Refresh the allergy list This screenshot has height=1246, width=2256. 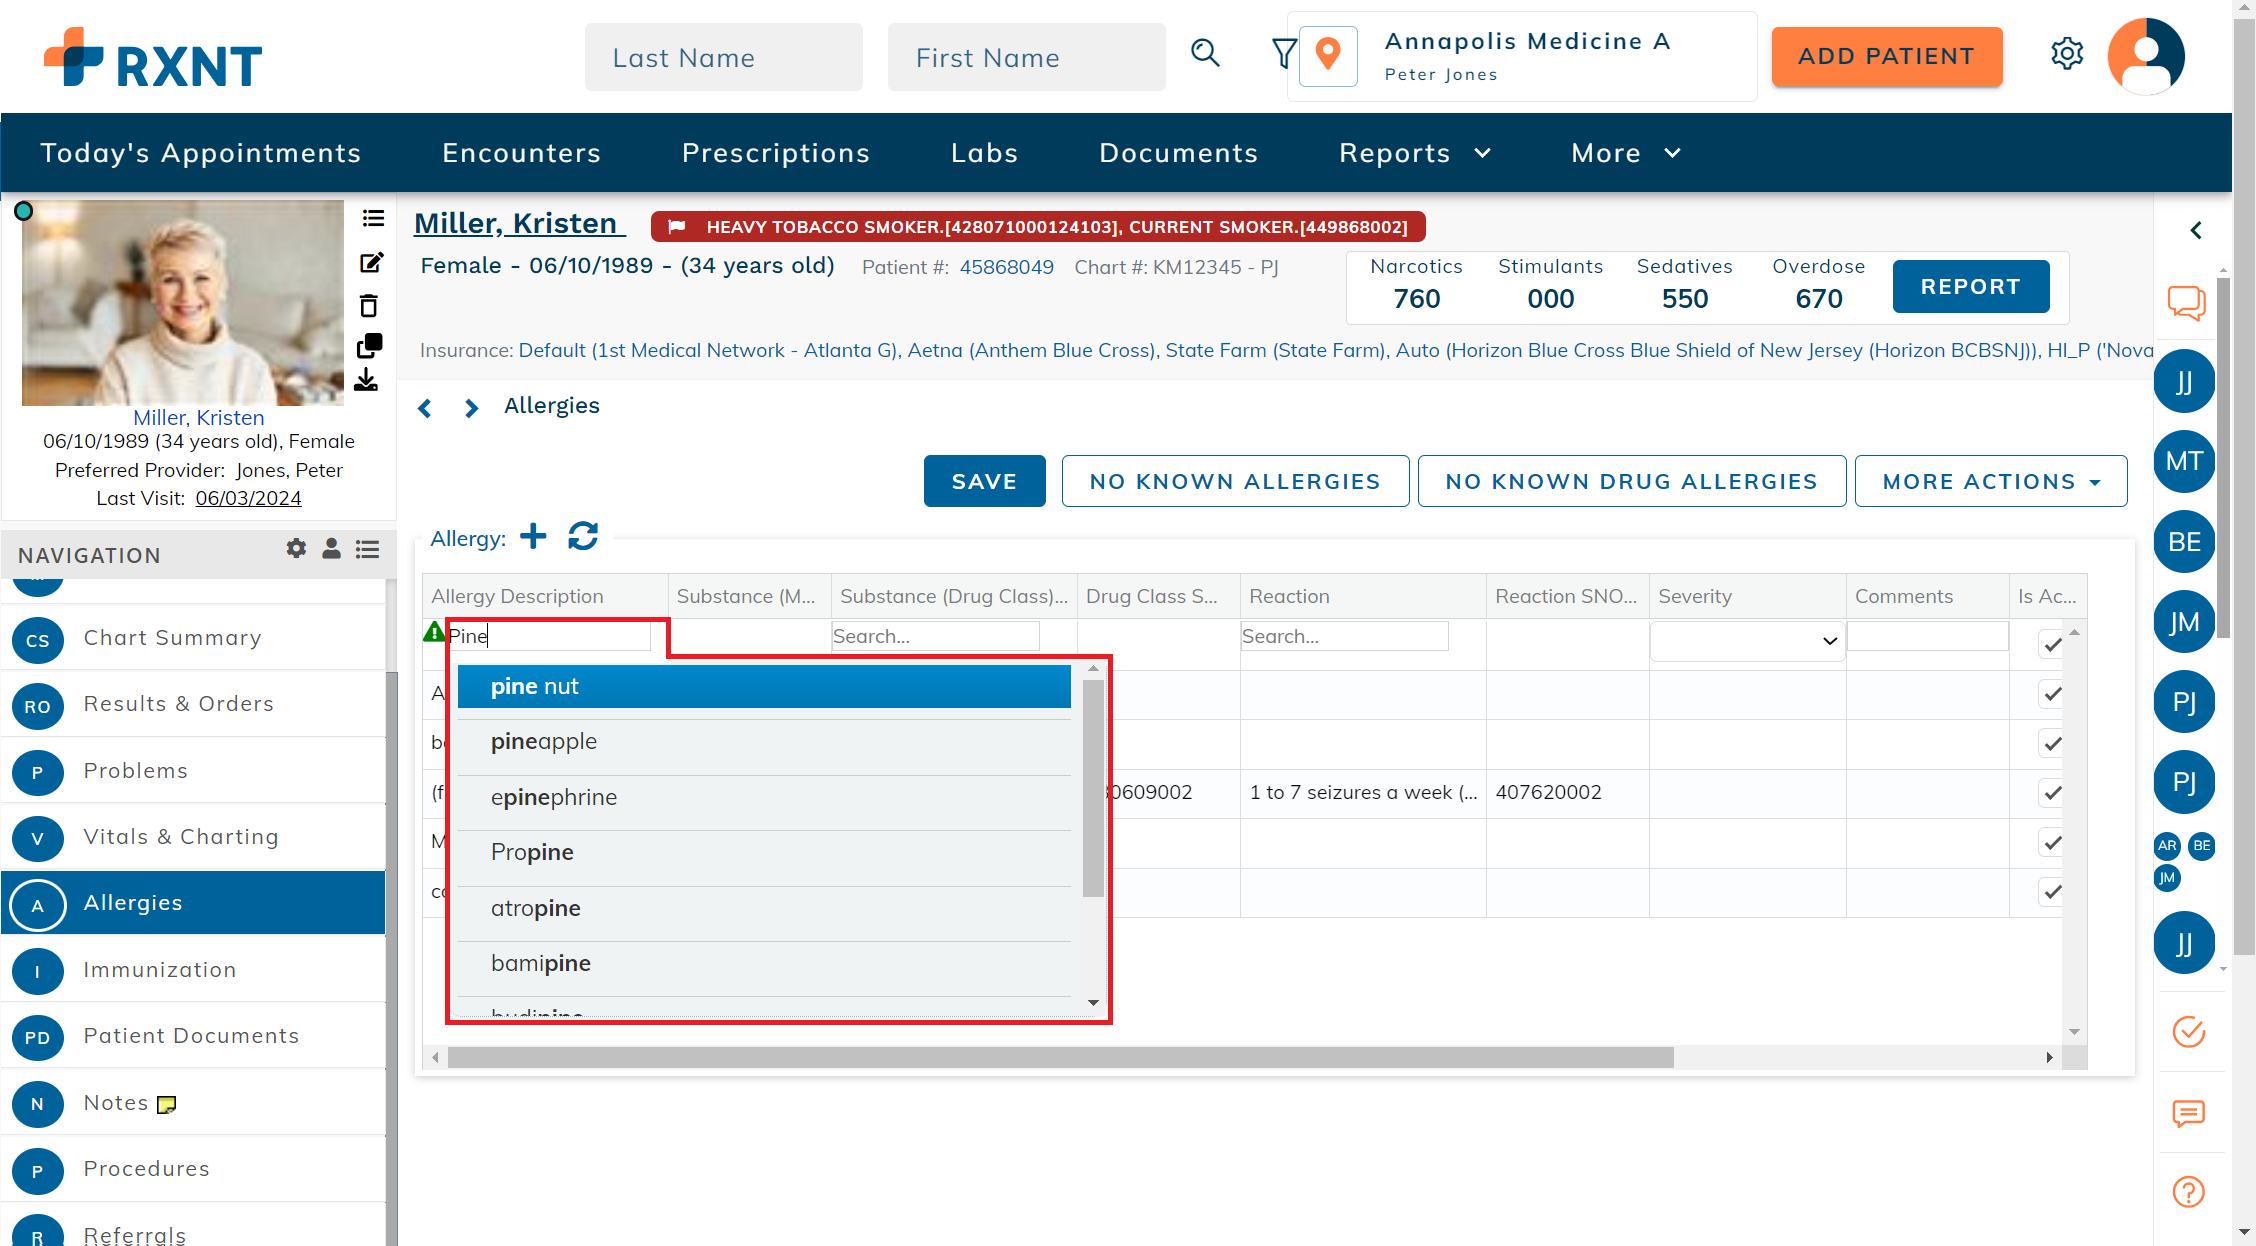(x=583, y=536)
